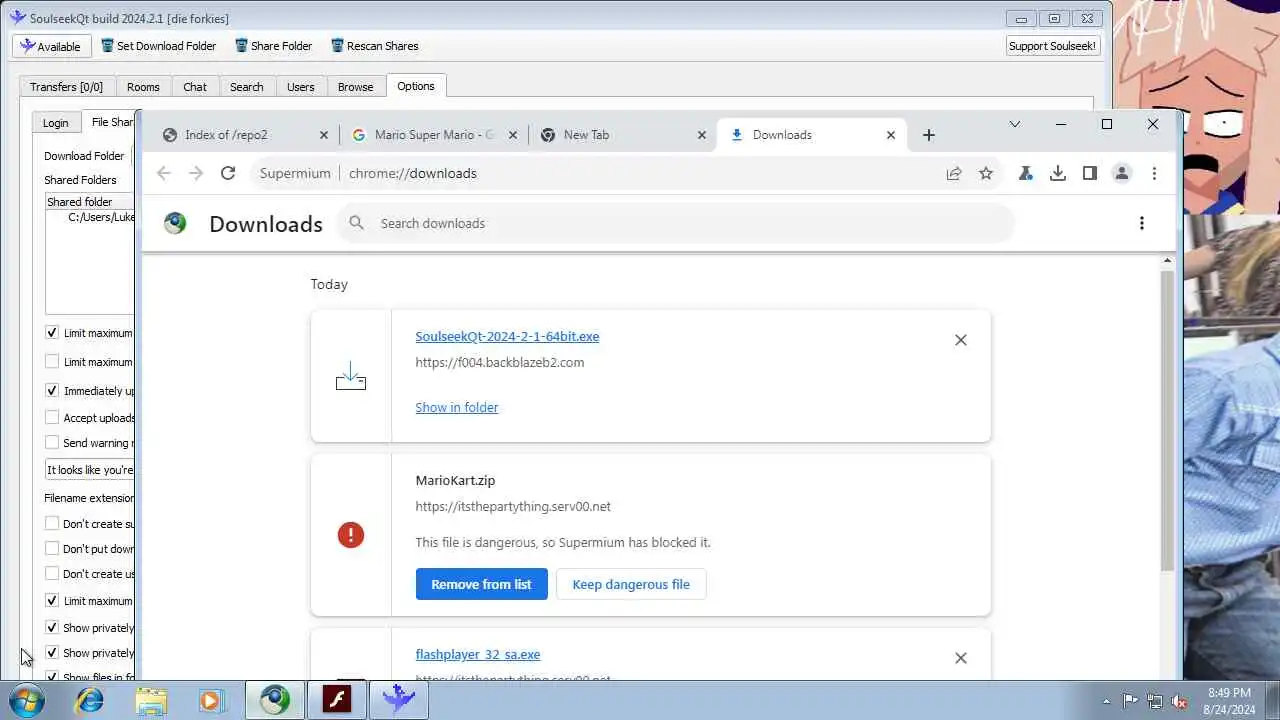Image resolution: width=1280 pixels, height=720 pixels.
Task: Click Keep dangerous file button
Action: click(630, 584)
